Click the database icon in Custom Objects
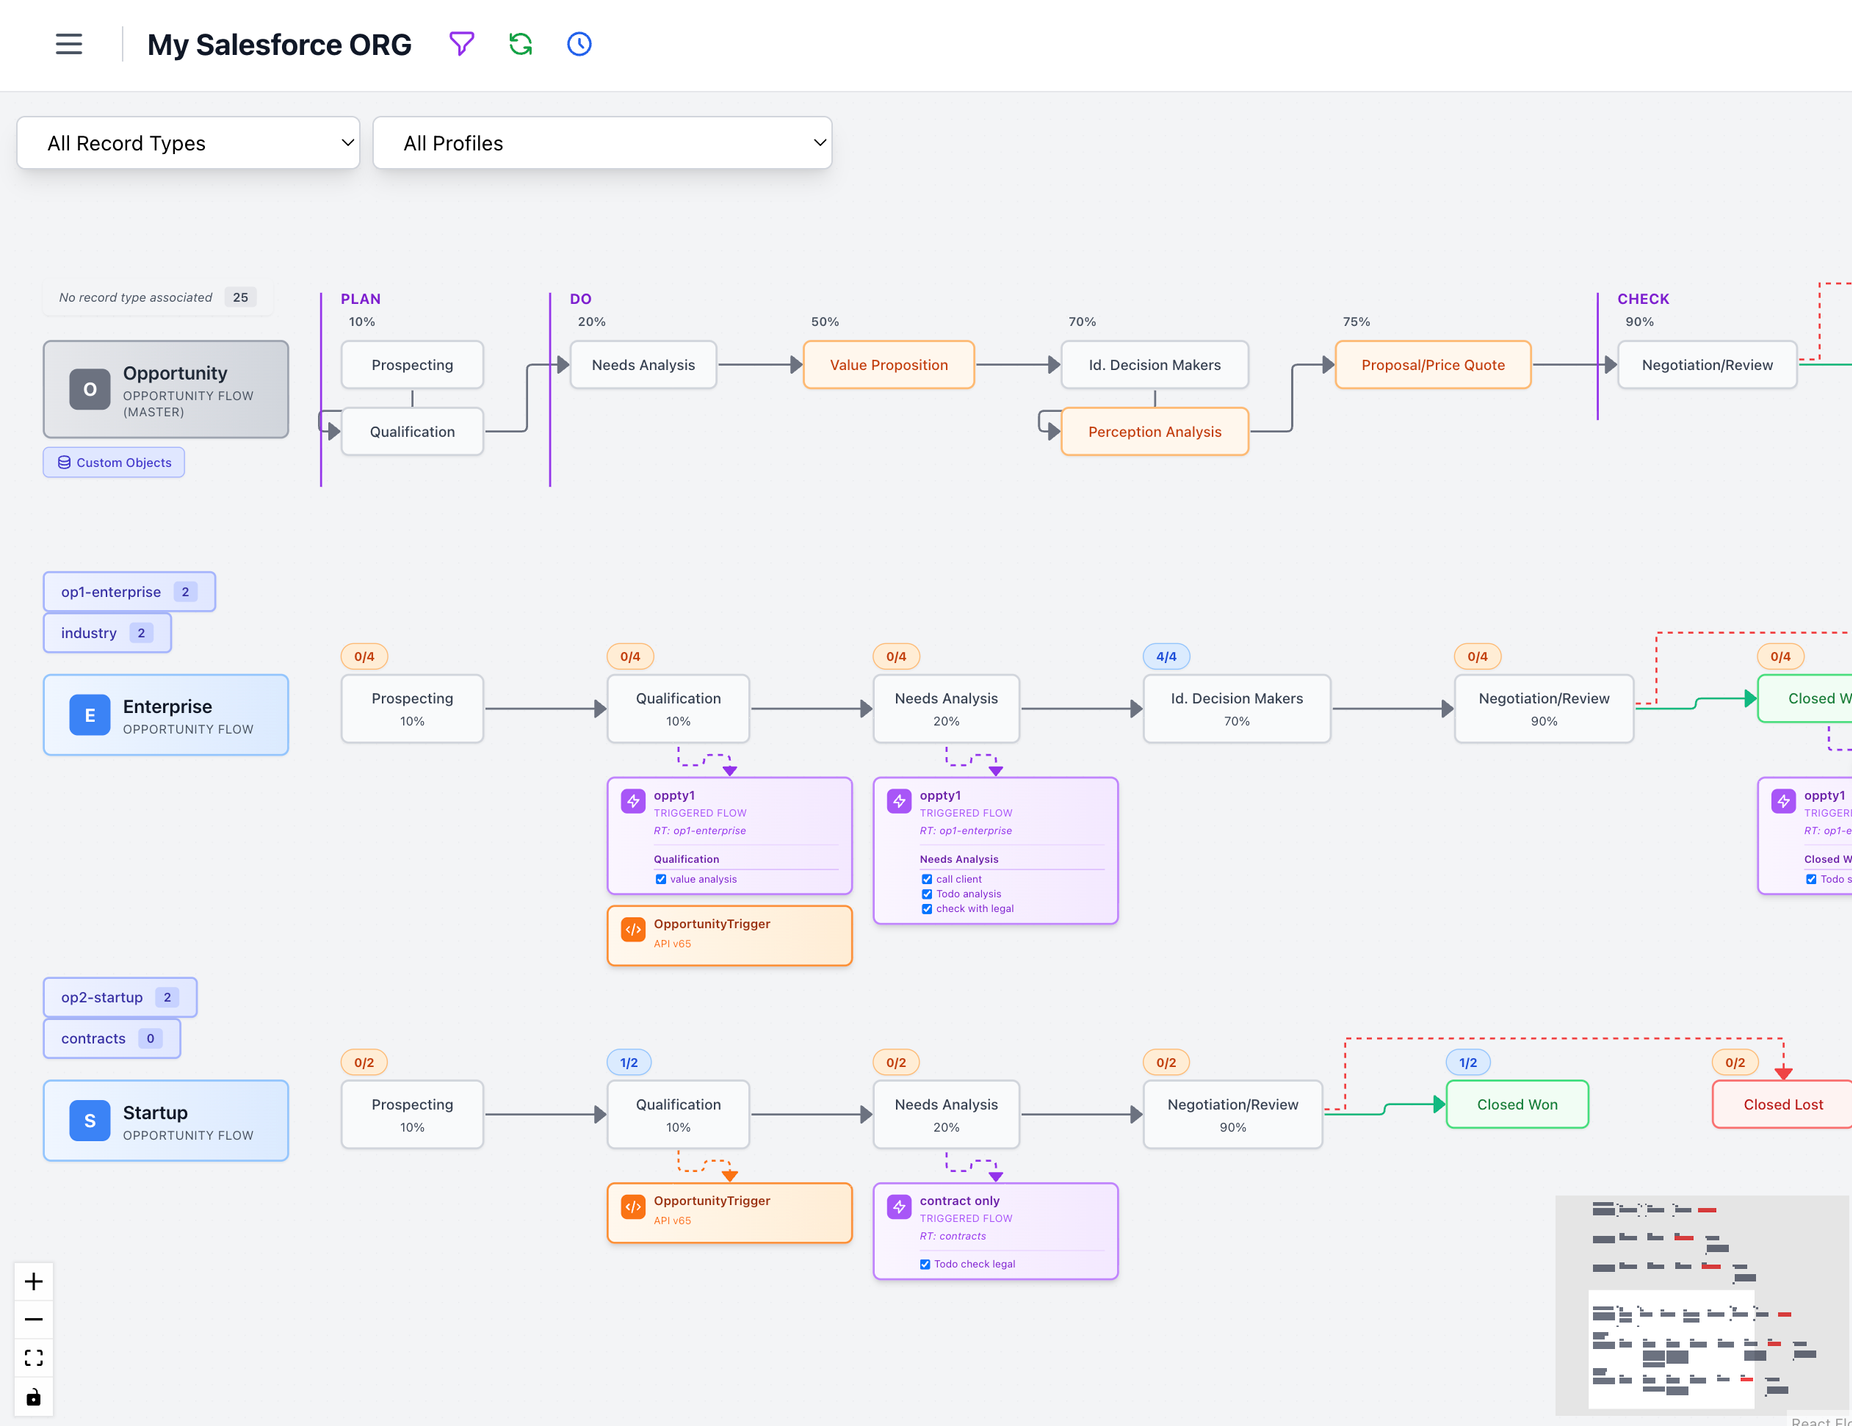Viewport: 1852px width, 1426px height. click(64, 462)
